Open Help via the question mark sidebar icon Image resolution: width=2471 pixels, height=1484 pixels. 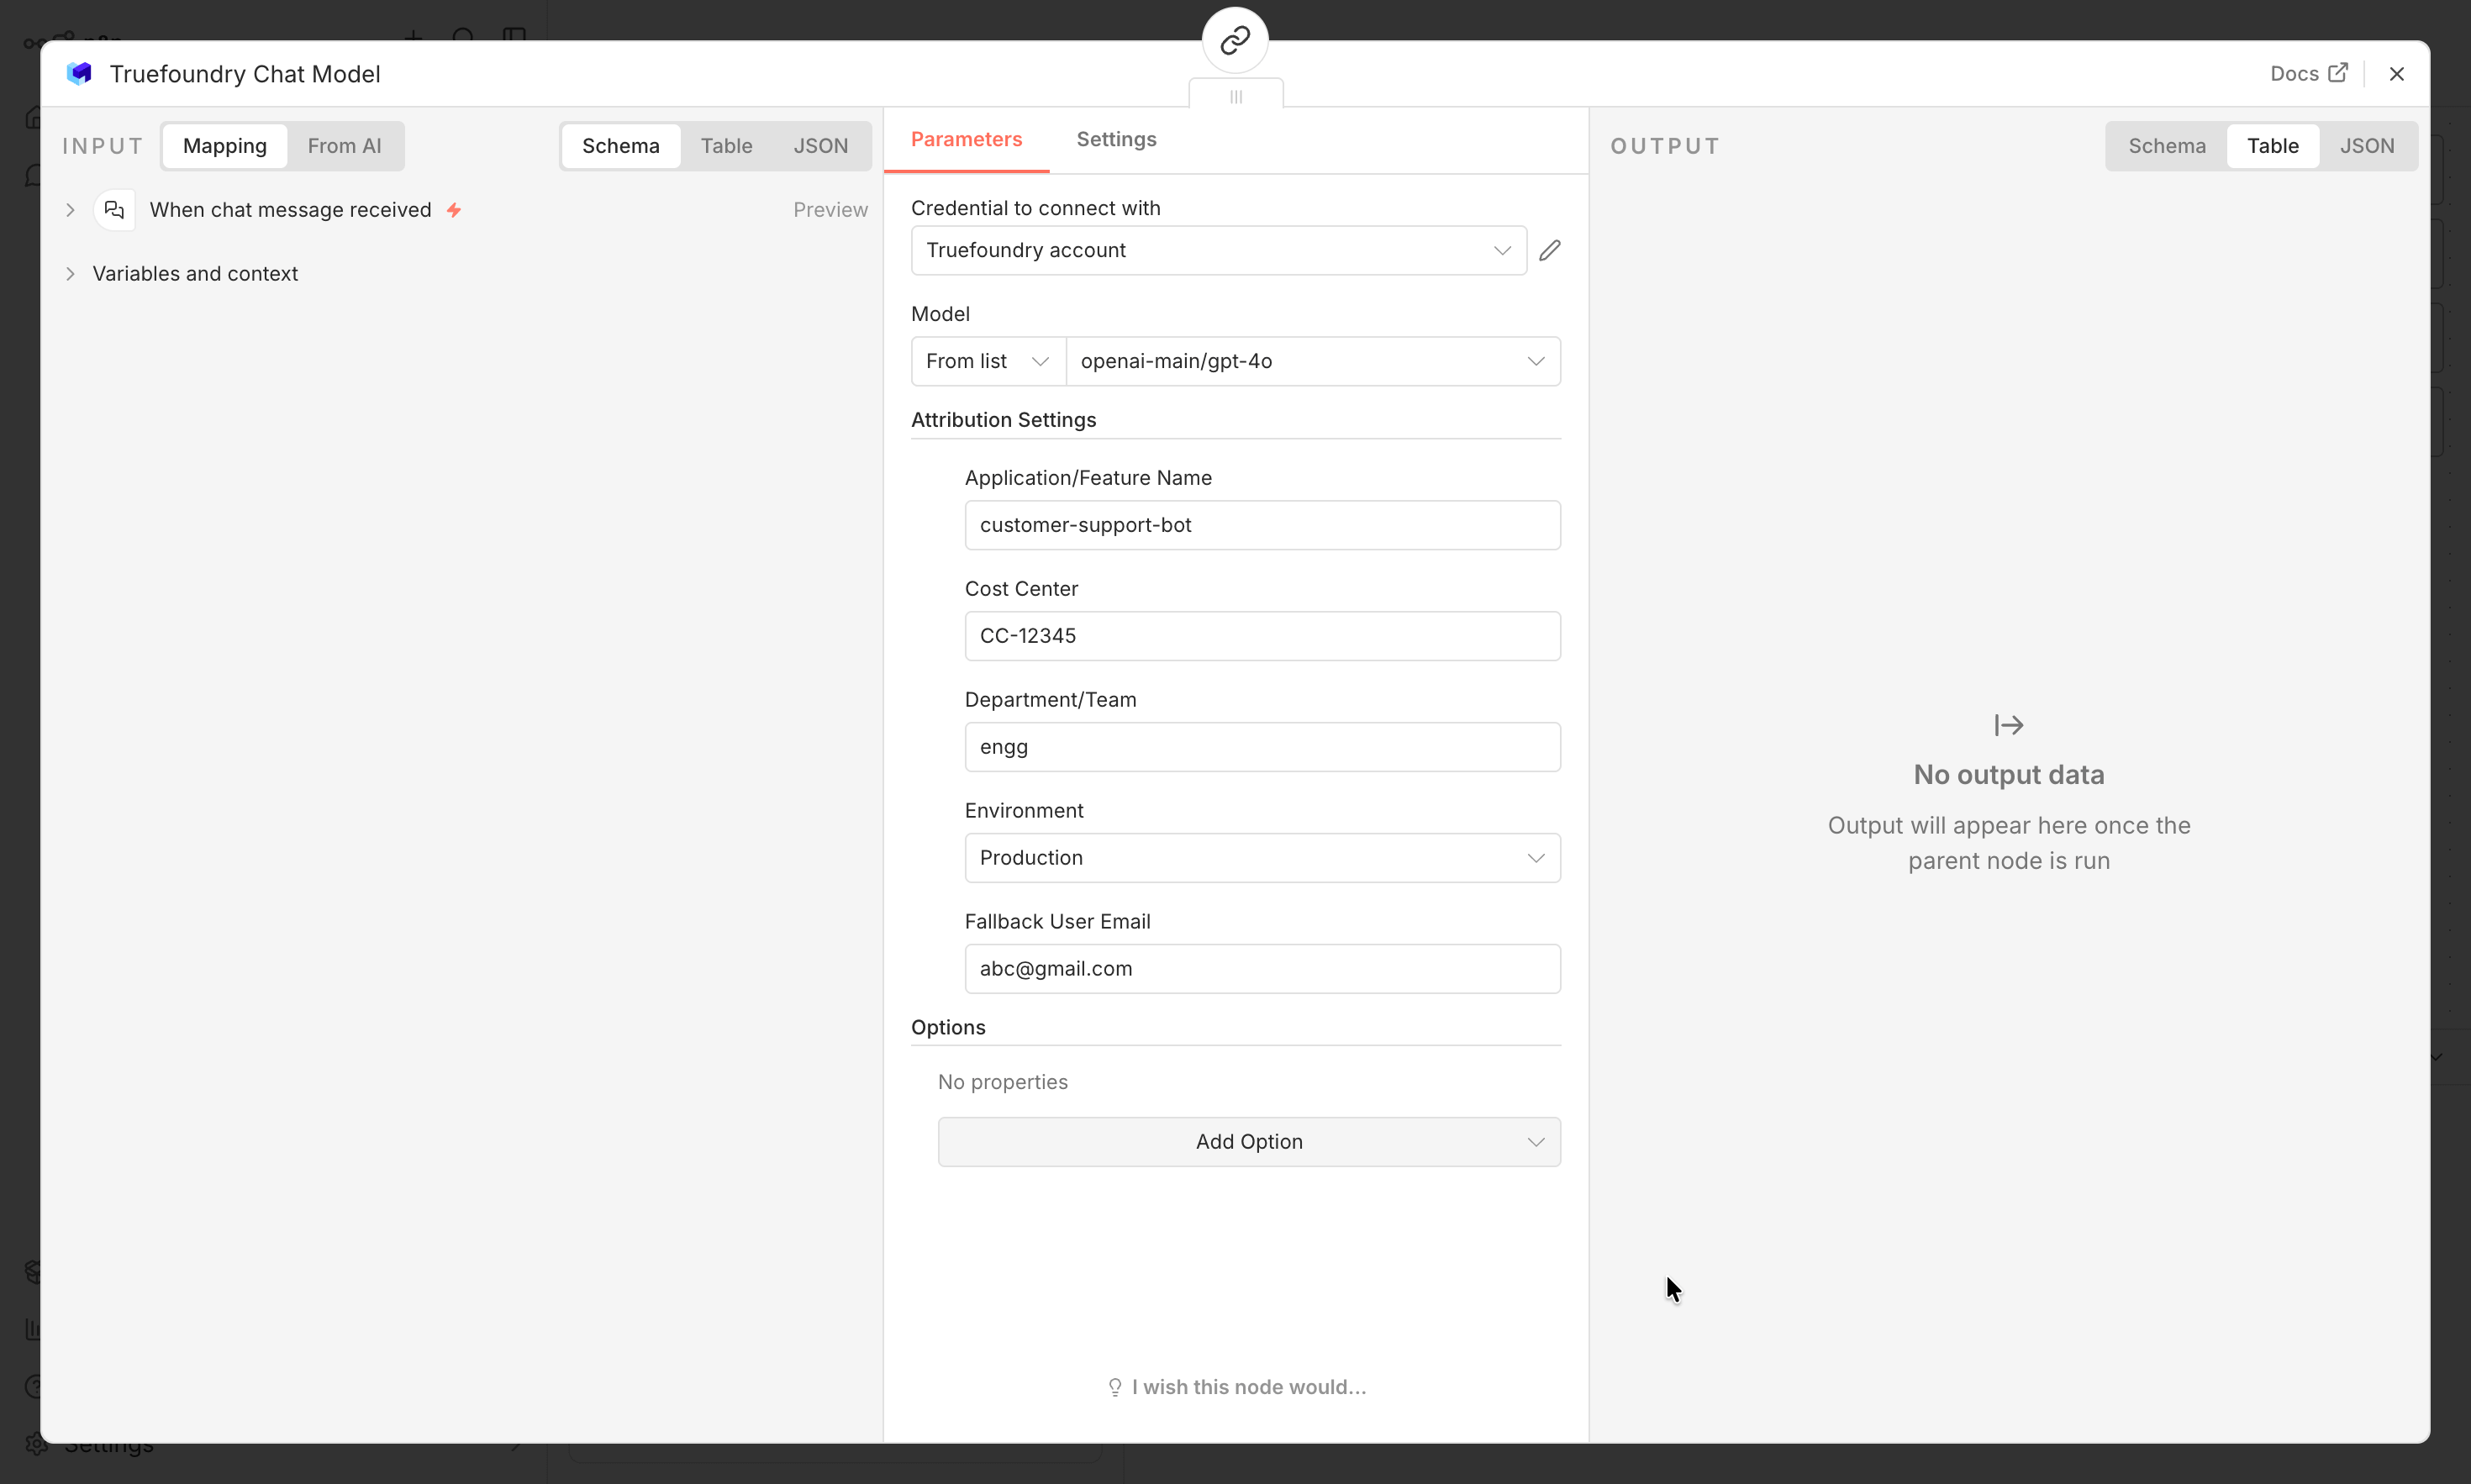33,1387
